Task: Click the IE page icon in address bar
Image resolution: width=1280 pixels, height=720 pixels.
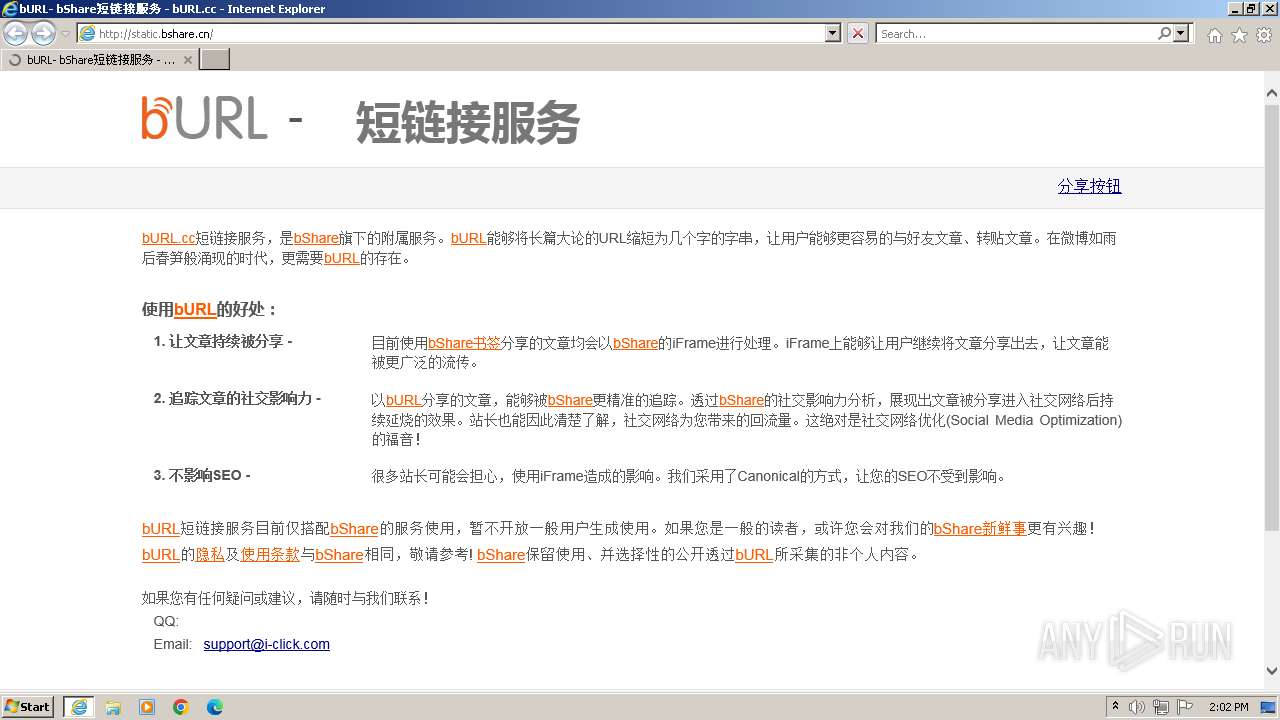Action: coord(88,34)
